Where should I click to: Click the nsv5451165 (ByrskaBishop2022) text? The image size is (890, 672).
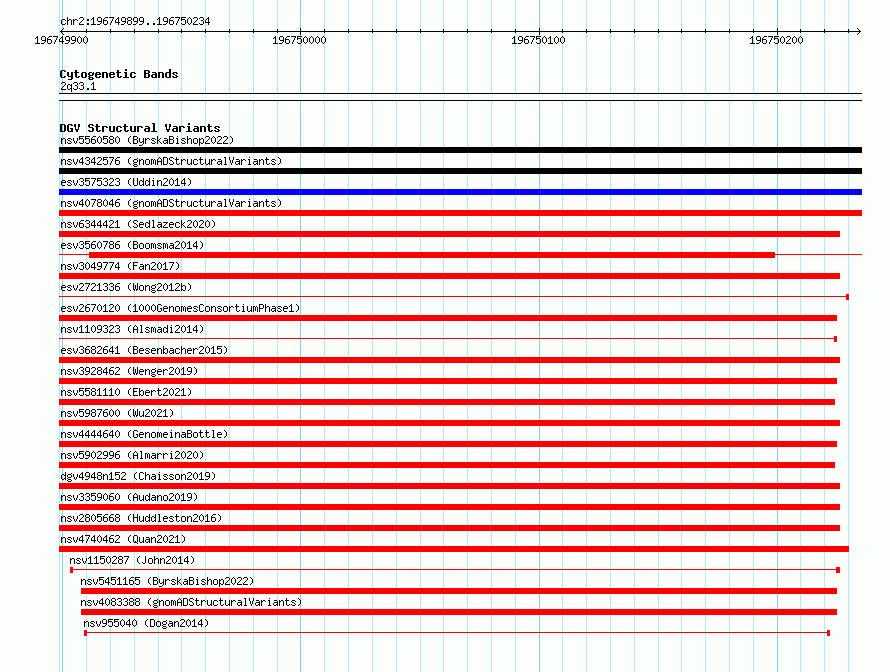click(x=167, y=581)
